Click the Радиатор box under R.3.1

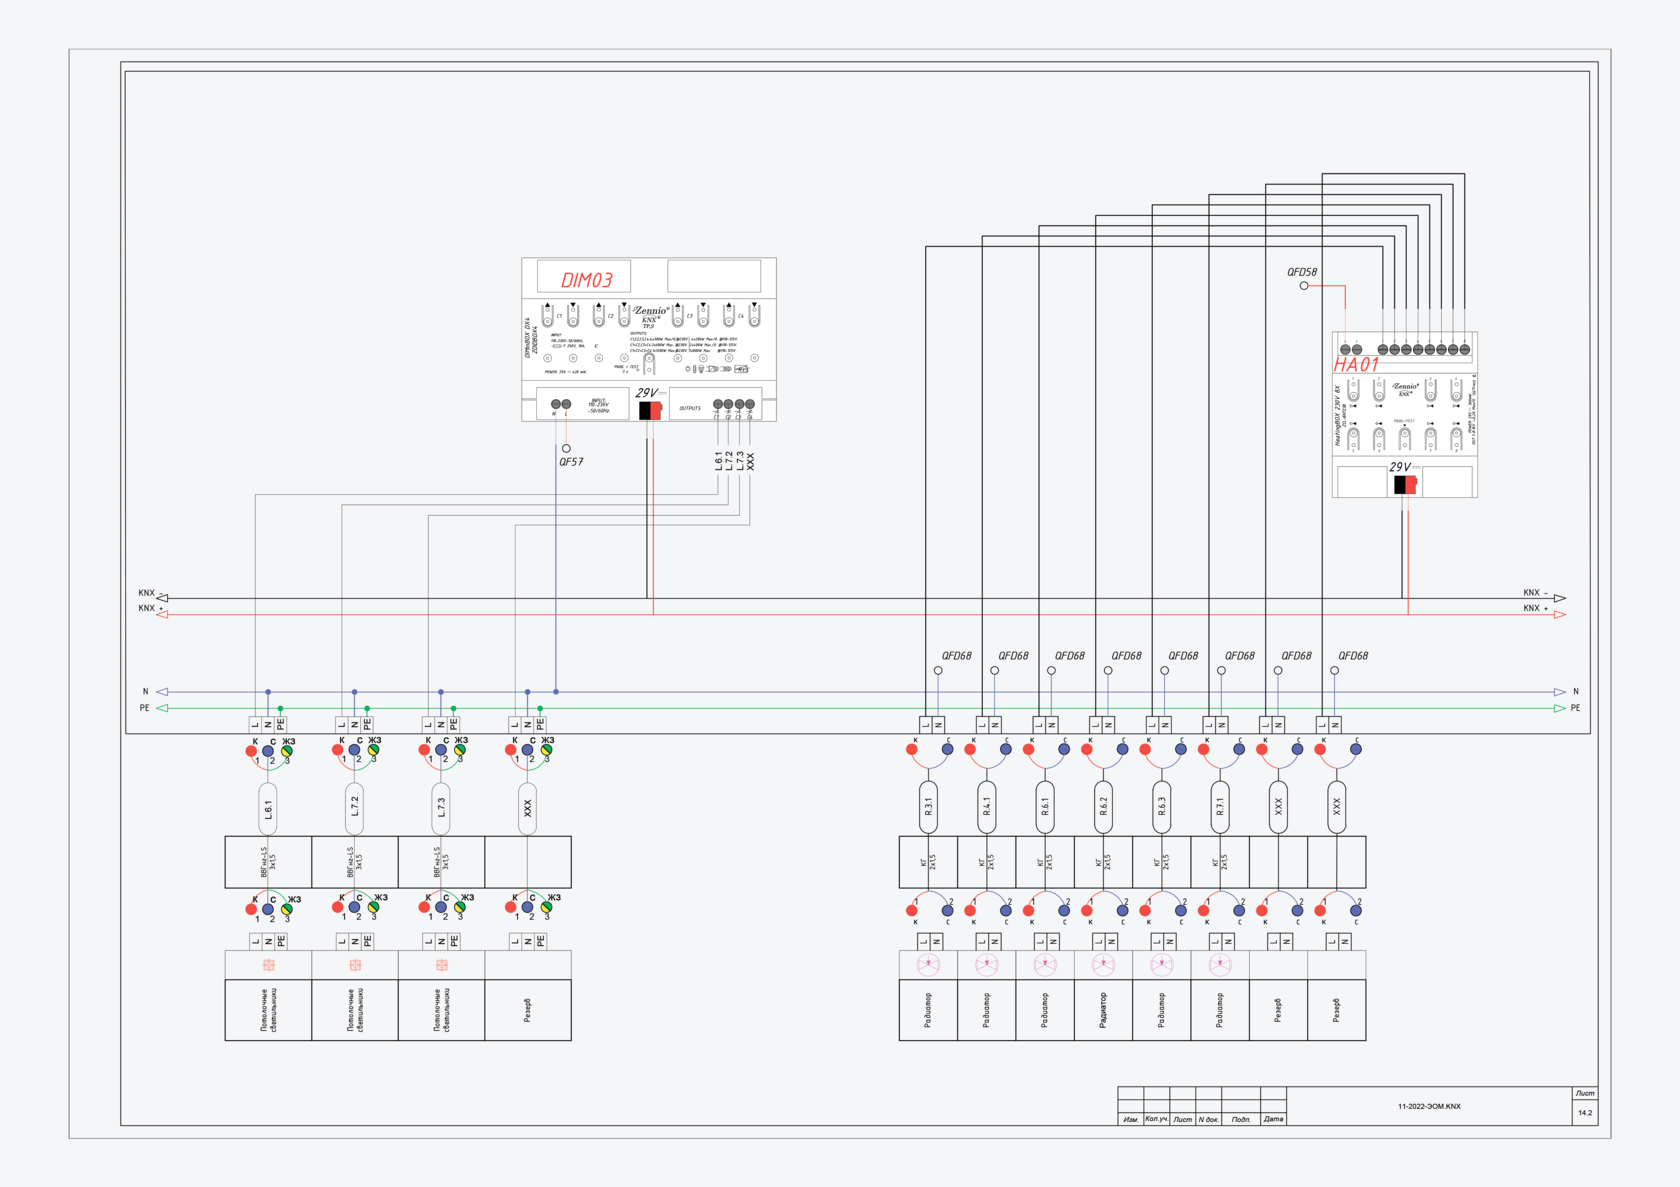click(x=928, y=1010)
